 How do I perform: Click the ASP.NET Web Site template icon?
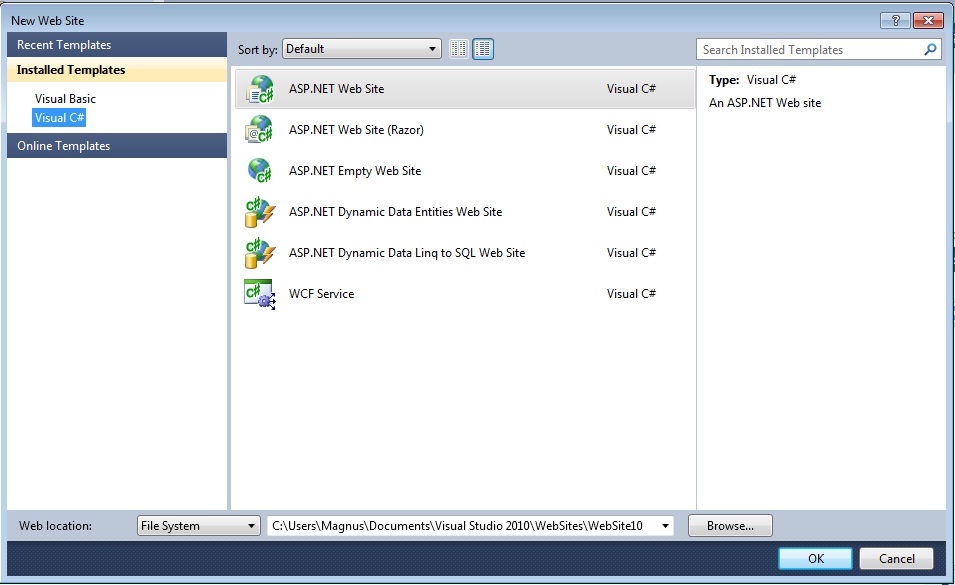point(260,89)
